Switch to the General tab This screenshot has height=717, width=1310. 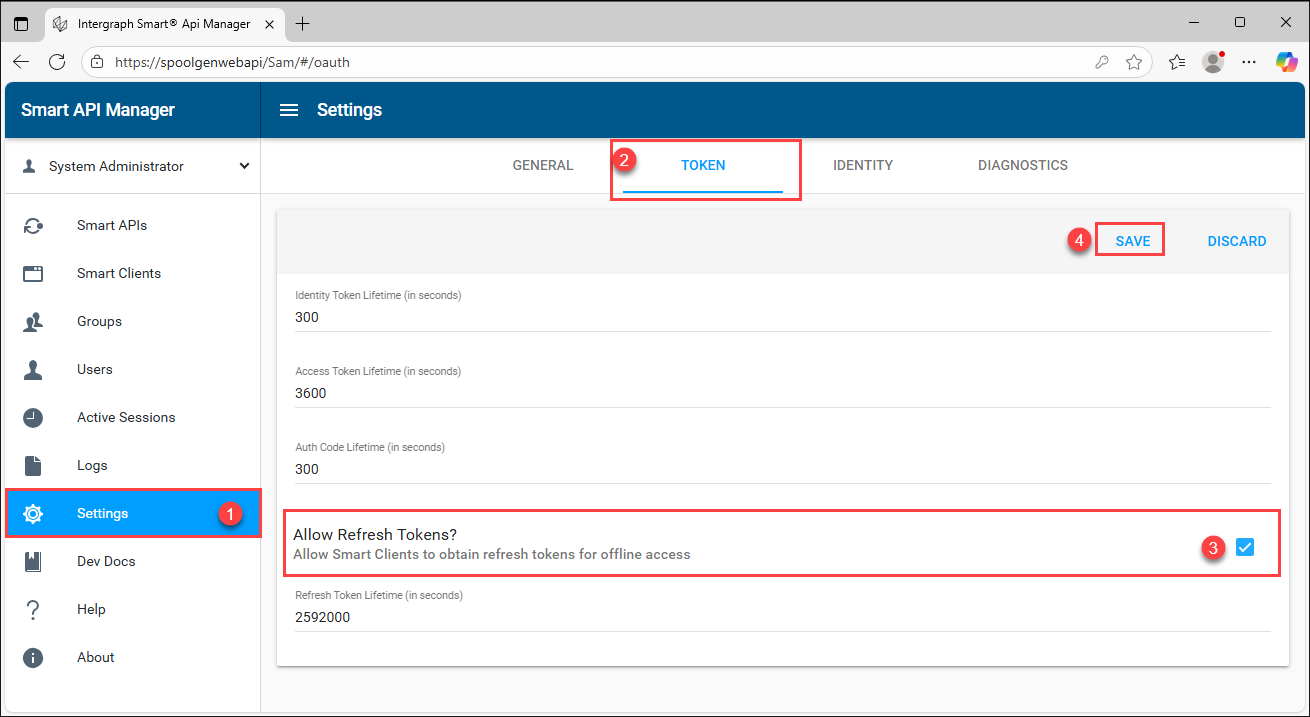pos(543,166)
